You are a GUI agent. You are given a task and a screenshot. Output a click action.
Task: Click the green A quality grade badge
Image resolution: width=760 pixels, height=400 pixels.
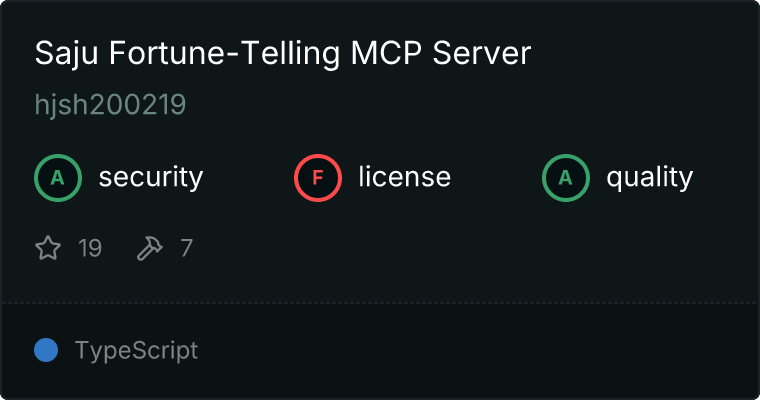[x=566, y=178]
